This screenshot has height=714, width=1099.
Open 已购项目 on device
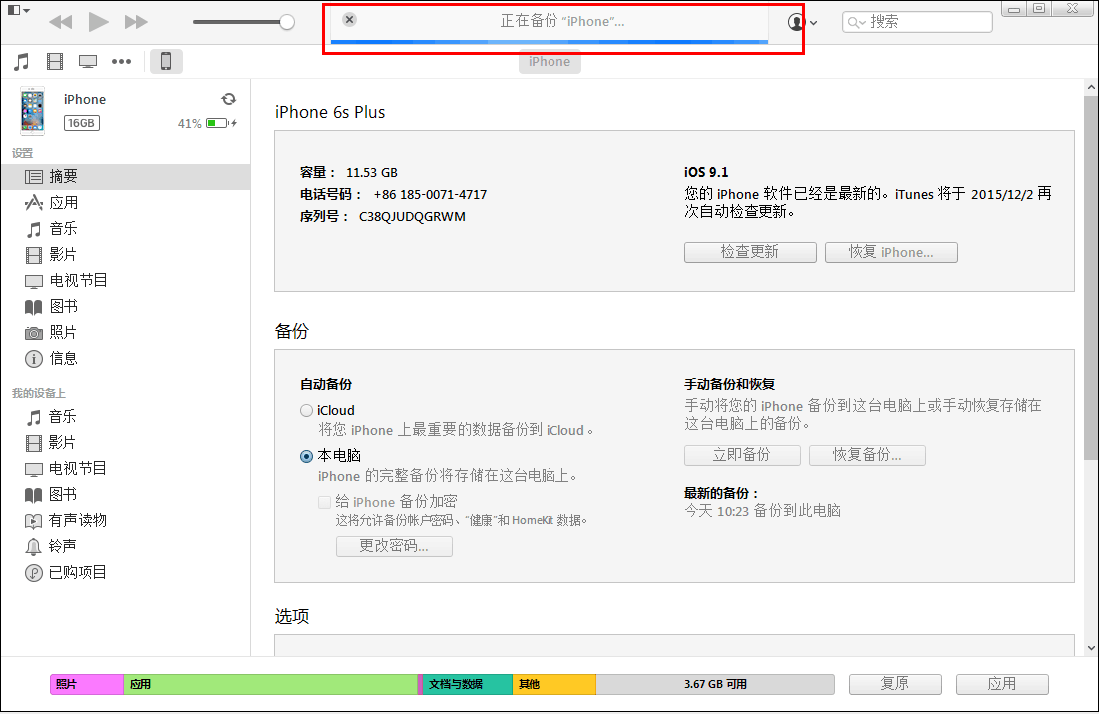[126, 572]
